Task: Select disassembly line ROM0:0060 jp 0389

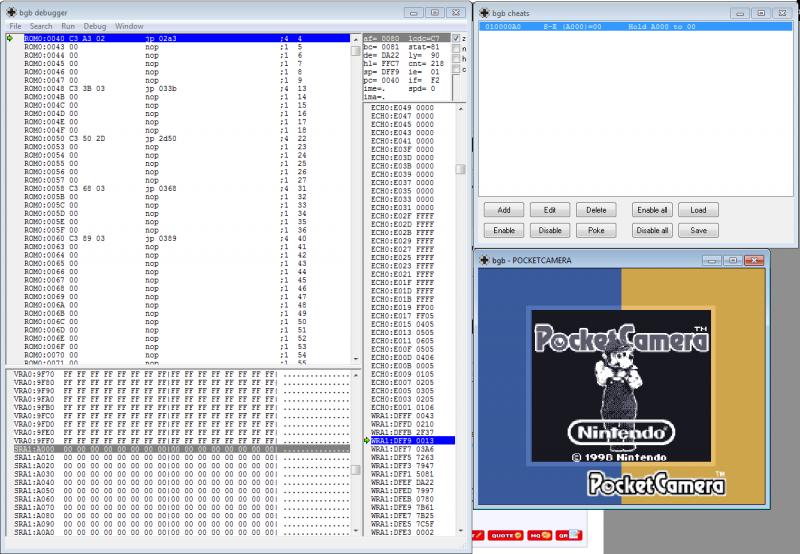Action: point(187,238)
